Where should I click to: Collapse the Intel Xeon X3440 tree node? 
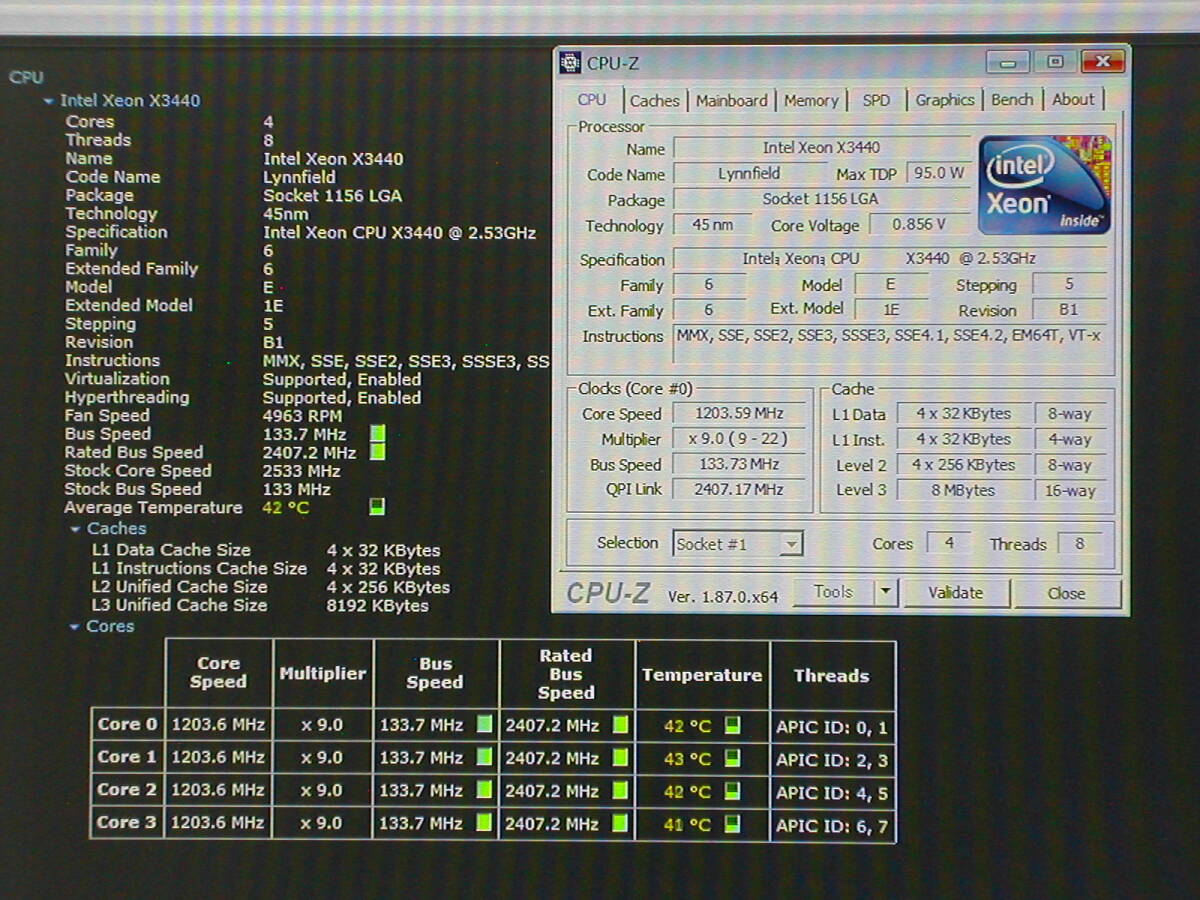(x=48, y=101)
